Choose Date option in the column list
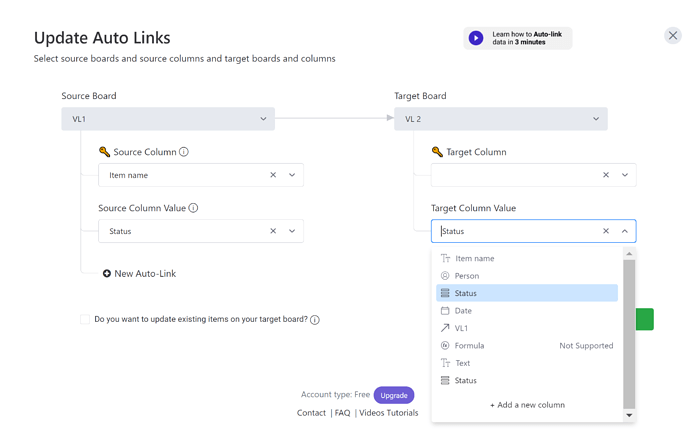 (x=463, y=311)
